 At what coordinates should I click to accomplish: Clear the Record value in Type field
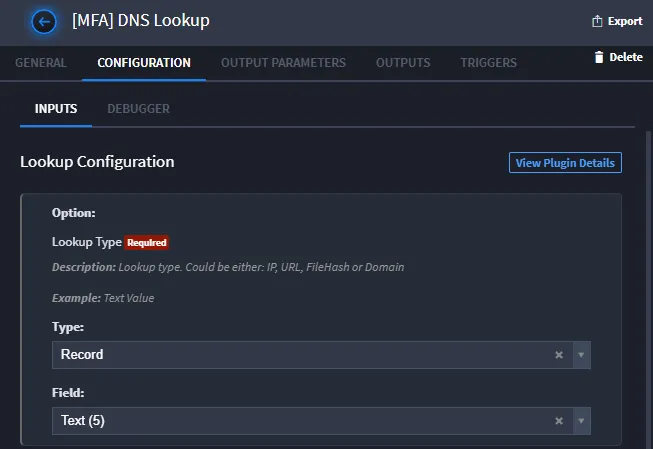point(559,355)
